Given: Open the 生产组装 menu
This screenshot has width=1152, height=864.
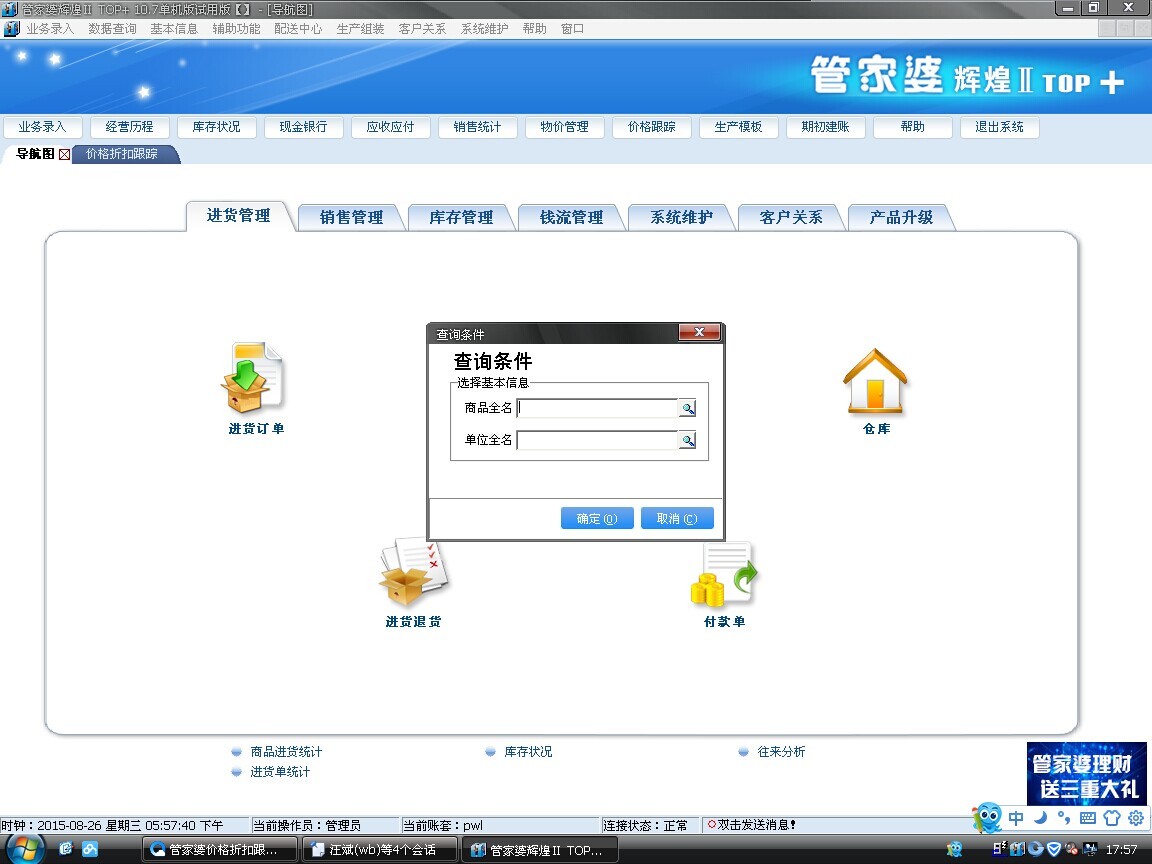Looking at the screenshot, I should pyautogui.click(x=361, y=29).
